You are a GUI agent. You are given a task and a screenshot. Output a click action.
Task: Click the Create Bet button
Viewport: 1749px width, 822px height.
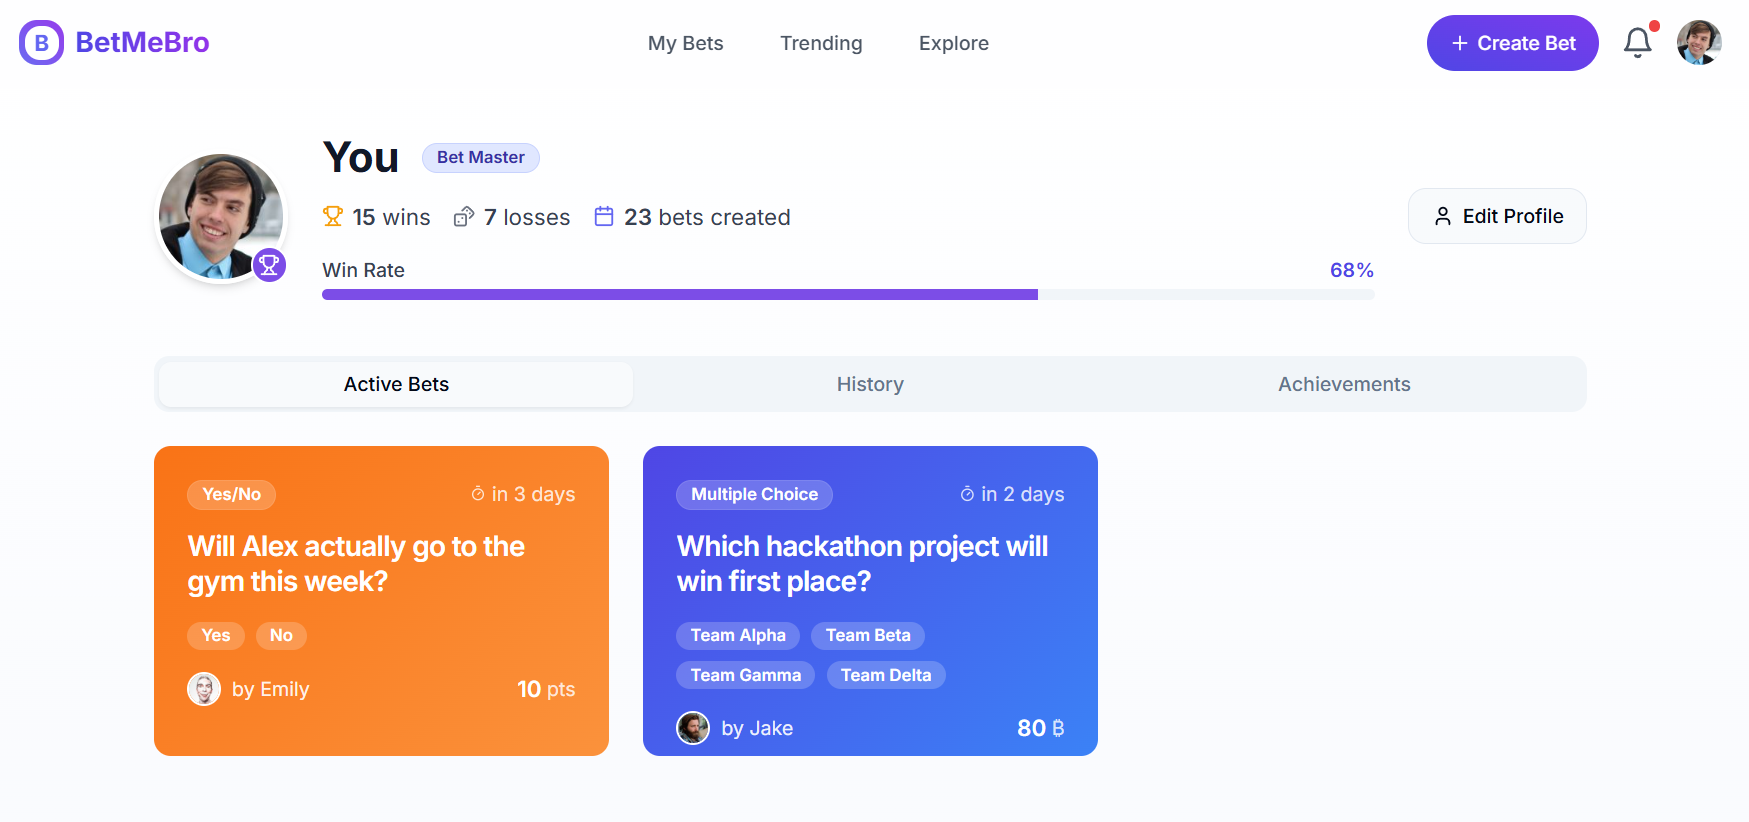(x=1512, y=43)
